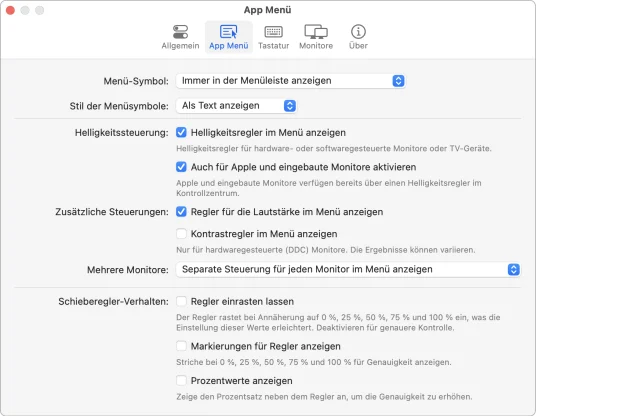Check Markierungen für Regler anzeigen
Viewport: 640px width, 416px height.
(x=182, y=346)
